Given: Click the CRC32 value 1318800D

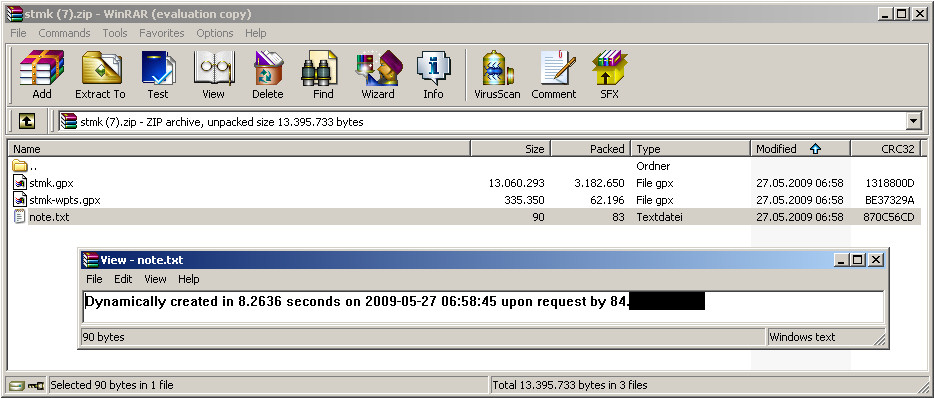Looking at the screenshot, I should click(890, 183).
